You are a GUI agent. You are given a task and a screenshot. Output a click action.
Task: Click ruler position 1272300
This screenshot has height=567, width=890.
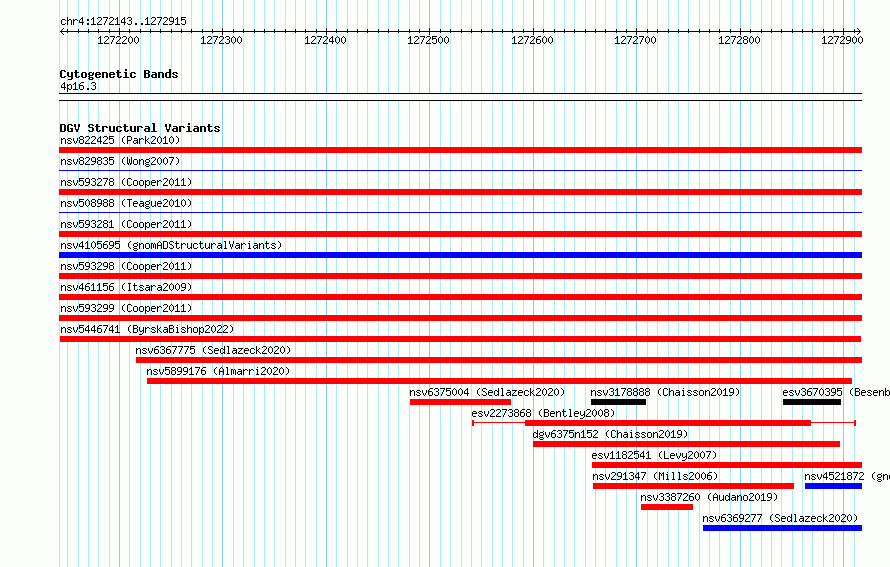pyautogui.click(x=221, y=40)
